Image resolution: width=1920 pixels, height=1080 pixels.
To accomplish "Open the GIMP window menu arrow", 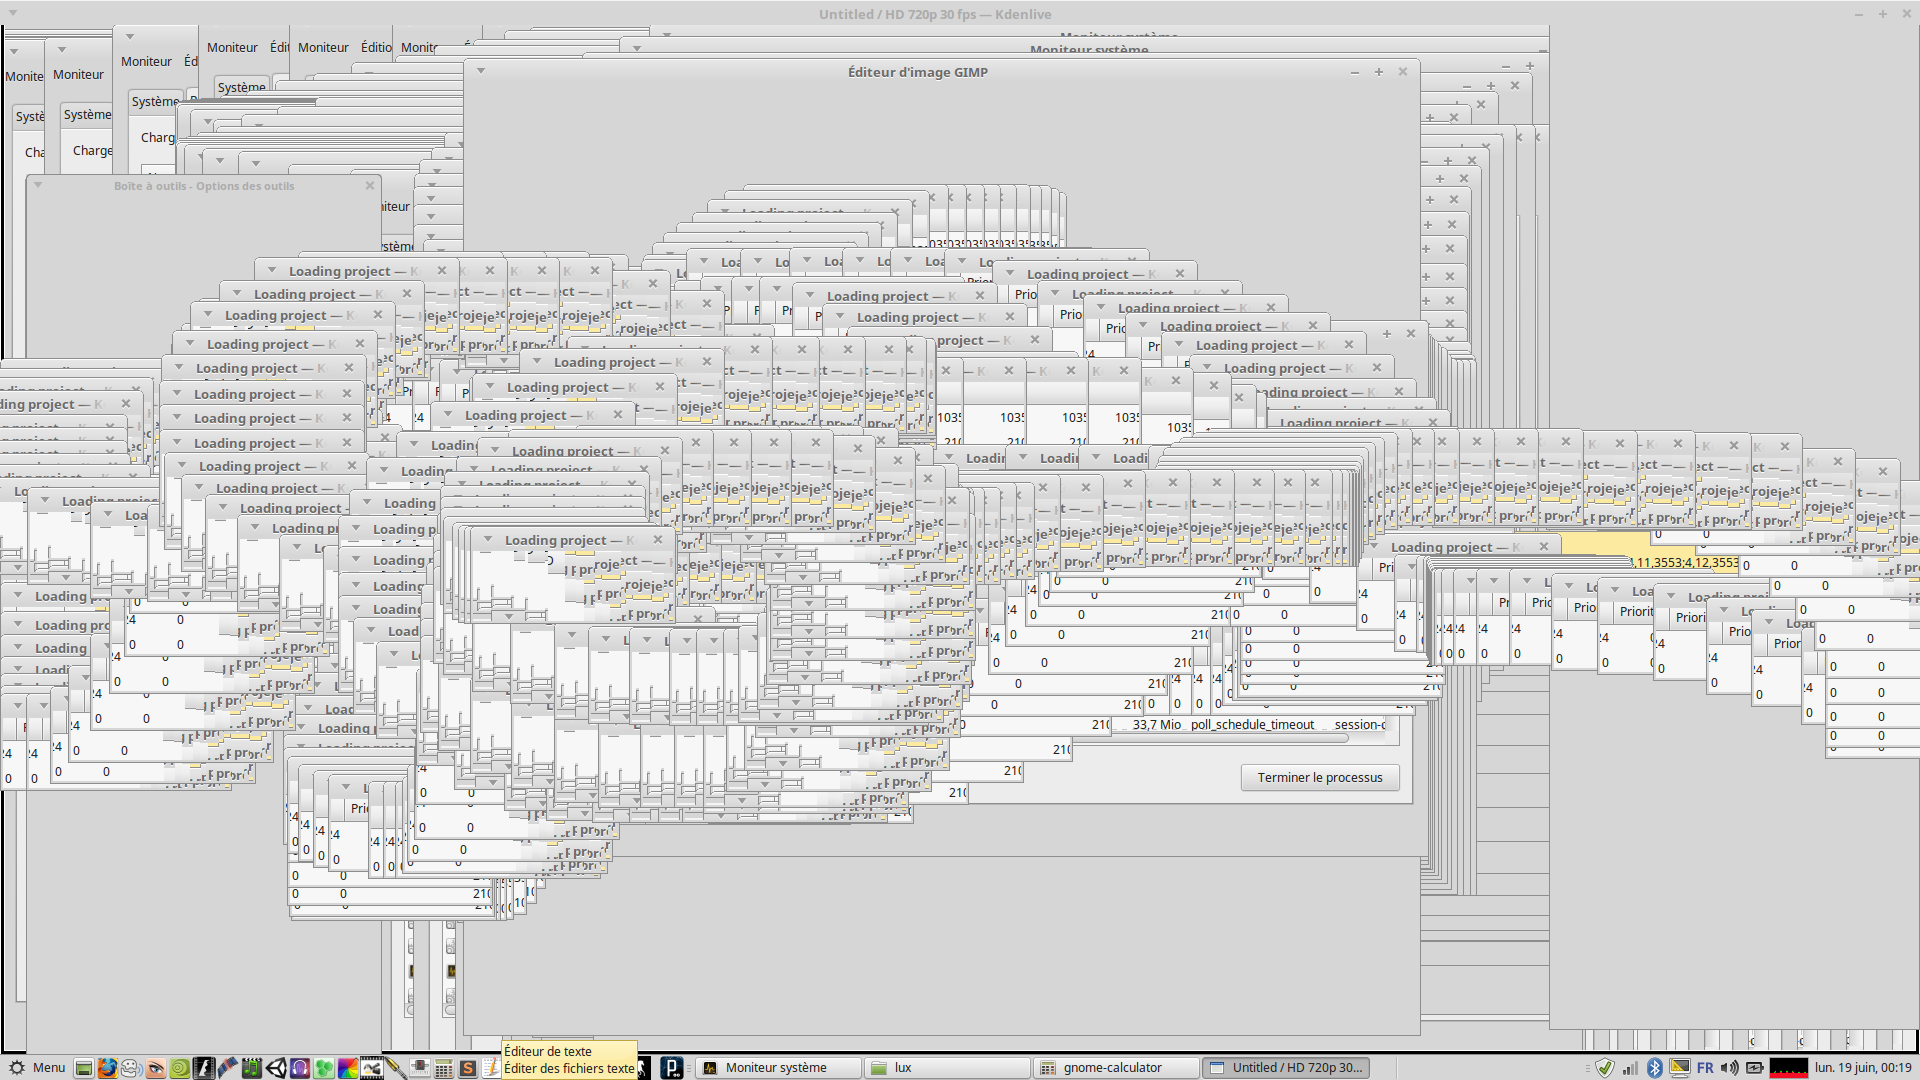I will coord(481,71).
